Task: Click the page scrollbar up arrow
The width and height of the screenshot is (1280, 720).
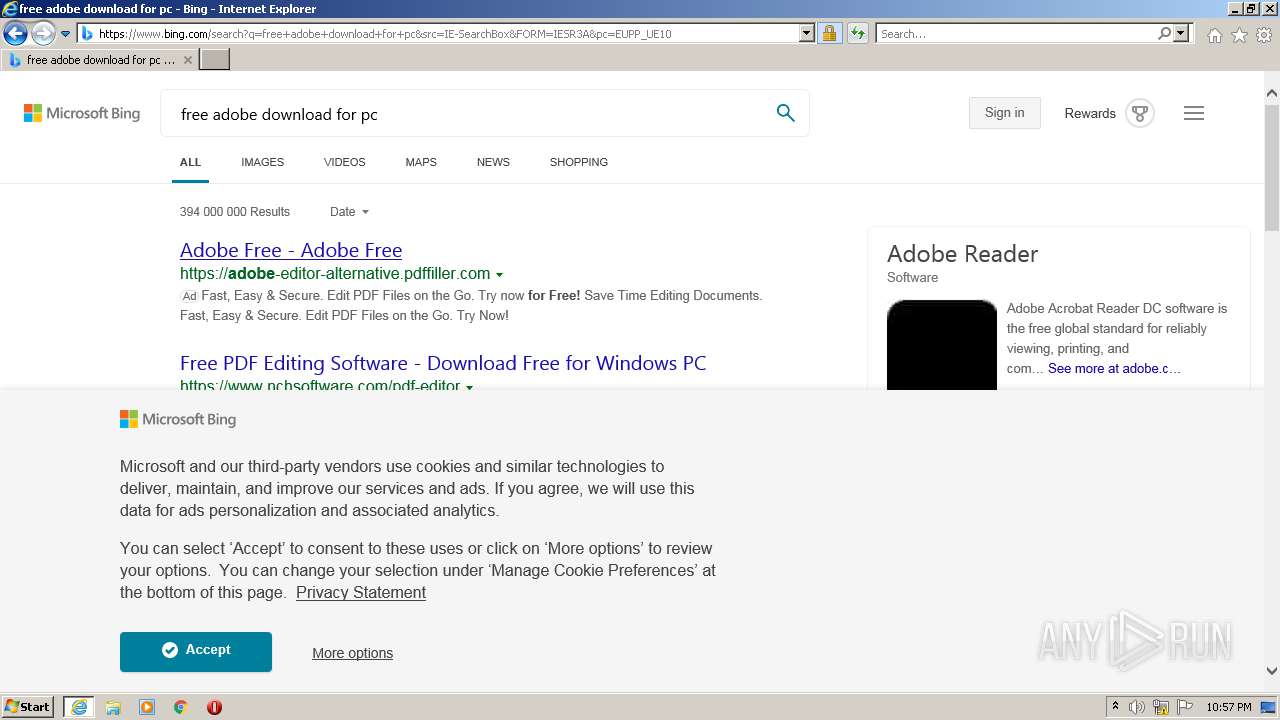Action: tap(1272, 93)
